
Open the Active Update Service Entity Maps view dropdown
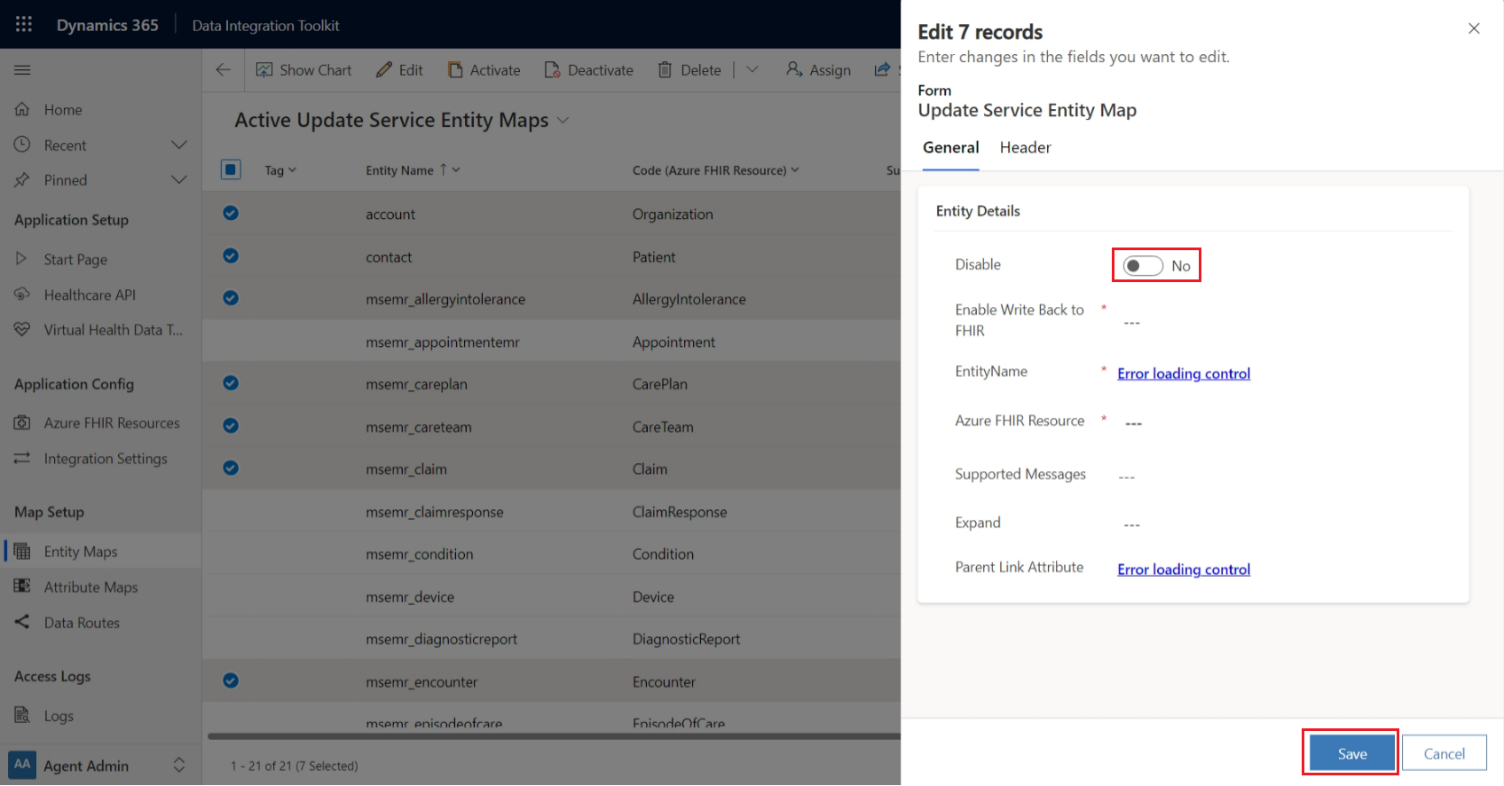563,120
